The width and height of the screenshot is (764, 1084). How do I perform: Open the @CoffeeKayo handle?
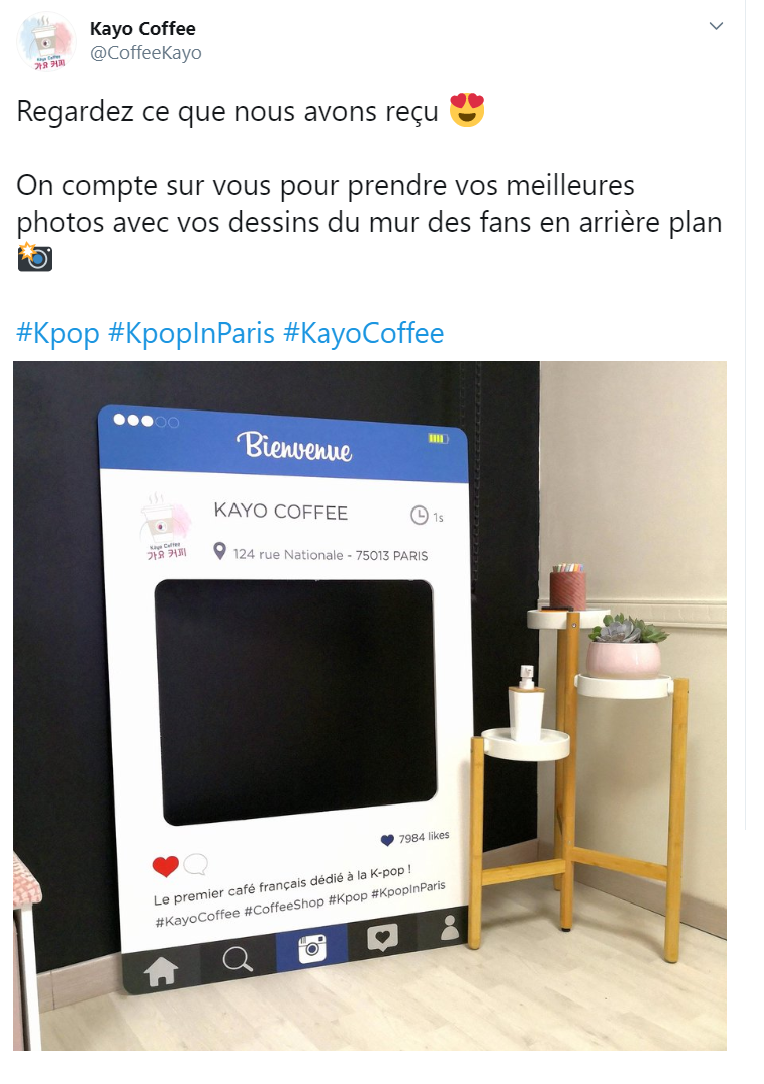146,53
